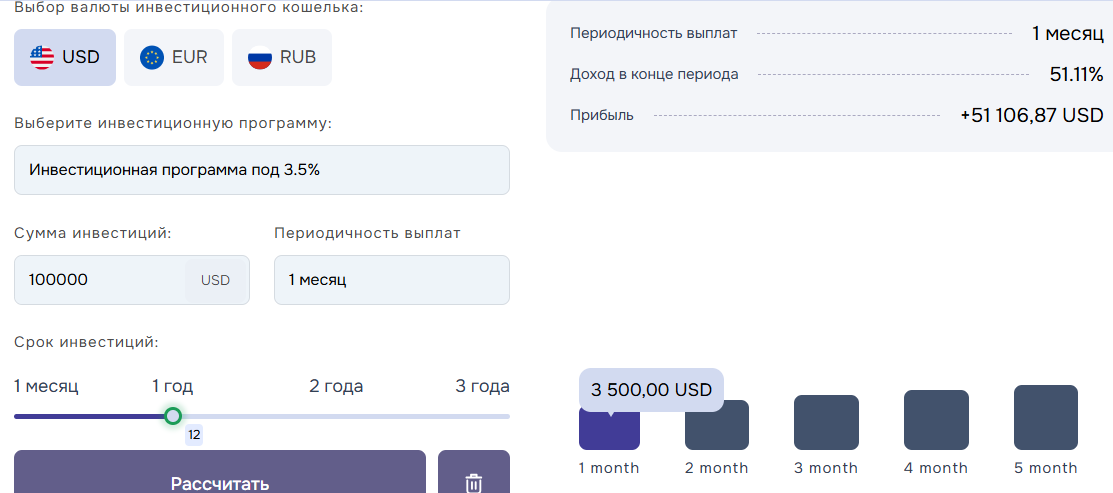
Task: Select USD wallet currency
Action: (65, 57)
